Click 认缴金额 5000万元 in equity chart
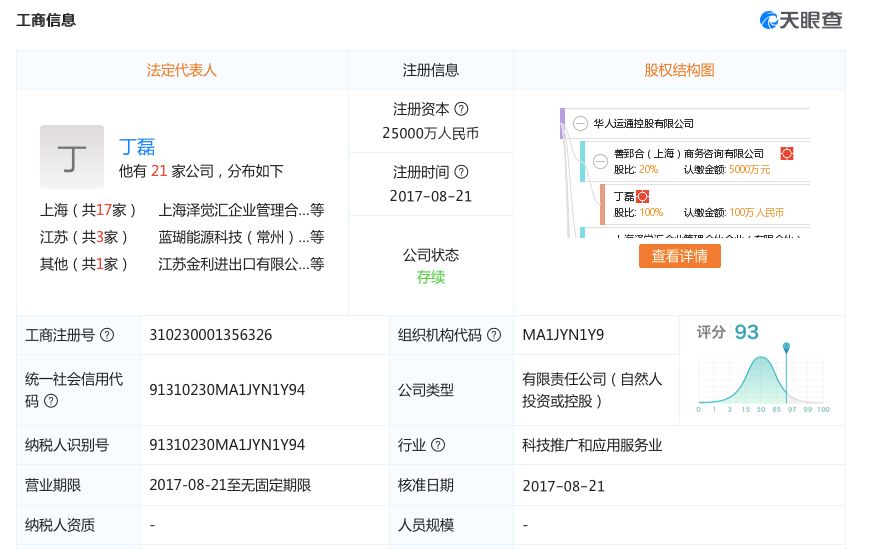Image resolution: width=873 pixels, height=549 pixels. [x=727, y=169]
